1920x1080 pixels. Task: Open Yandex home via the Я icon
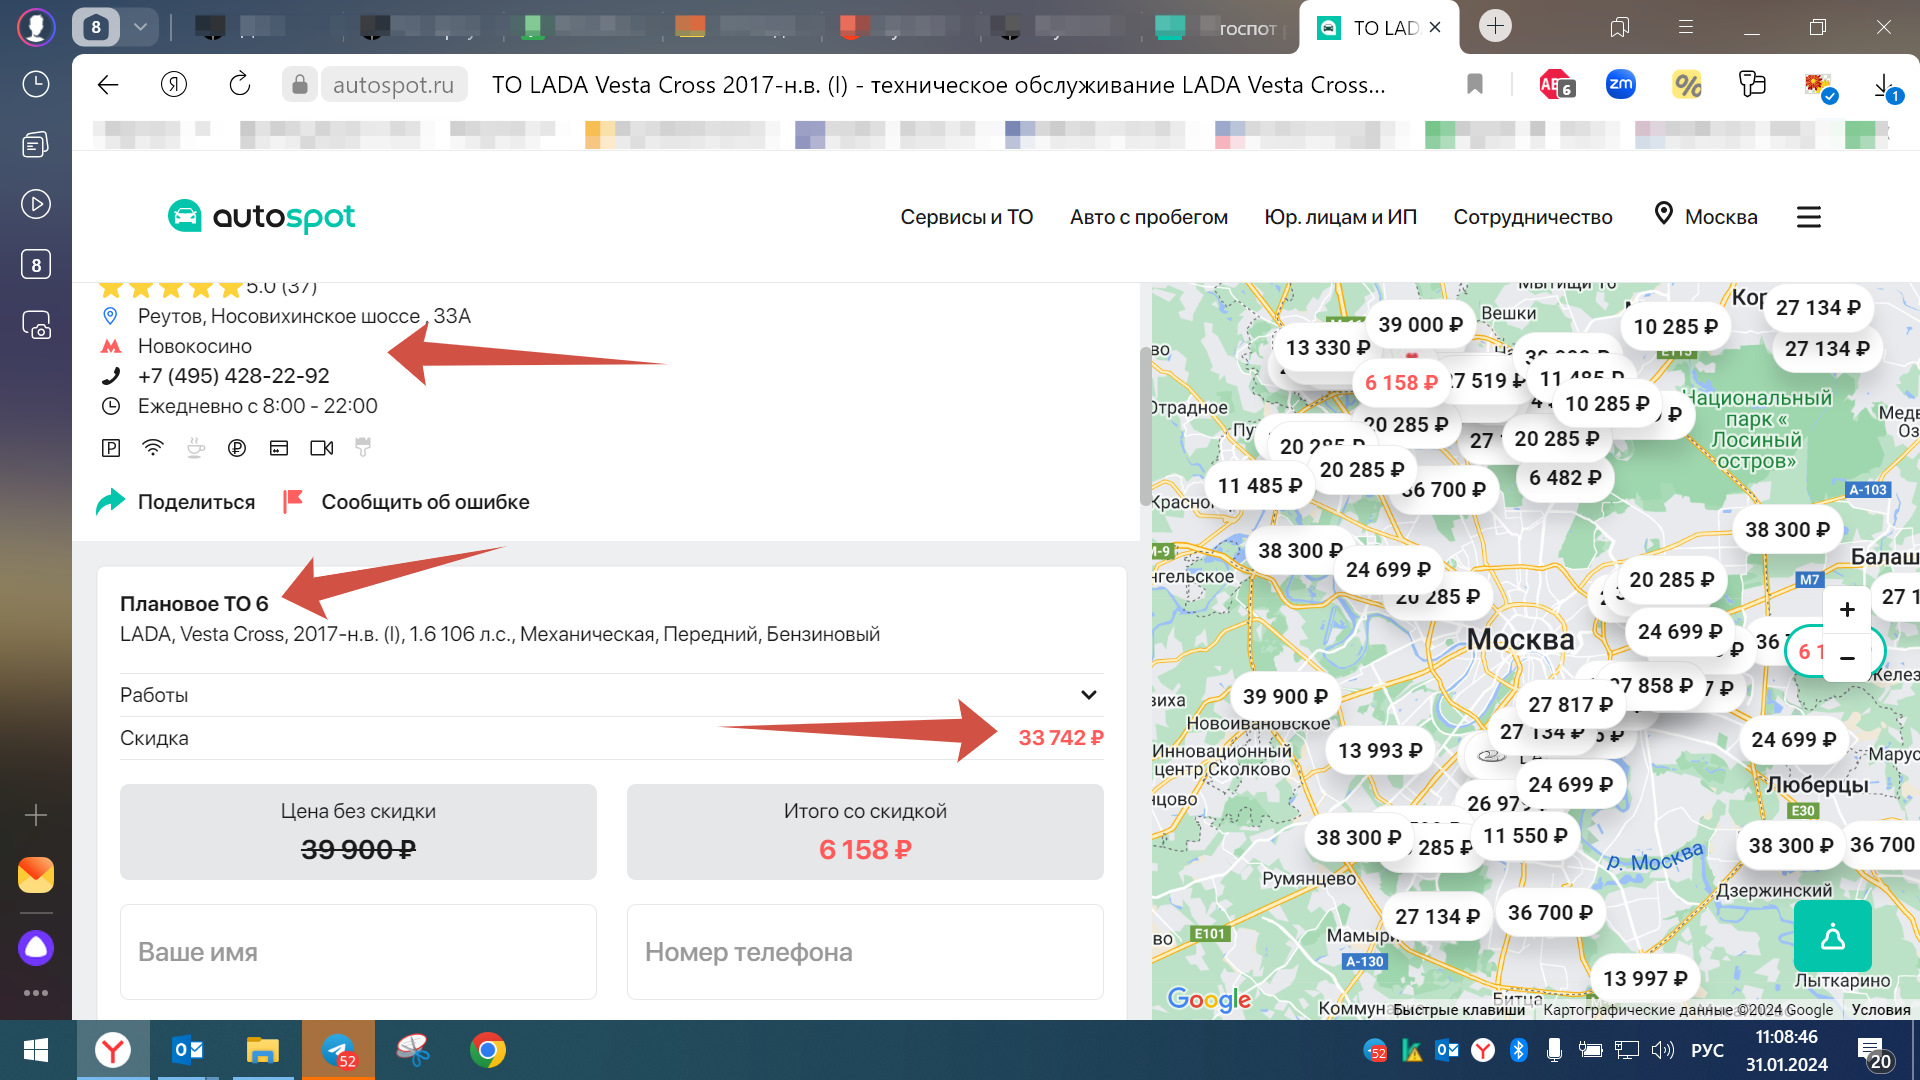(174, 85)
